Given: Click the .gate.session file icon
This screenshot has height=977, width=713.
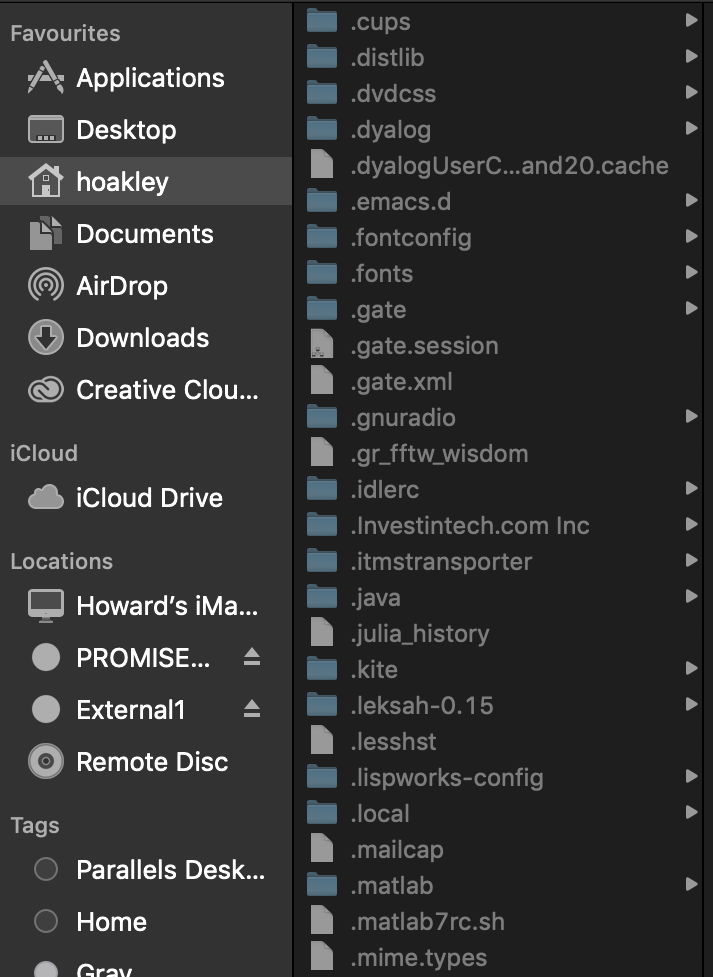Looking at the screenshot, I should 321,346.
